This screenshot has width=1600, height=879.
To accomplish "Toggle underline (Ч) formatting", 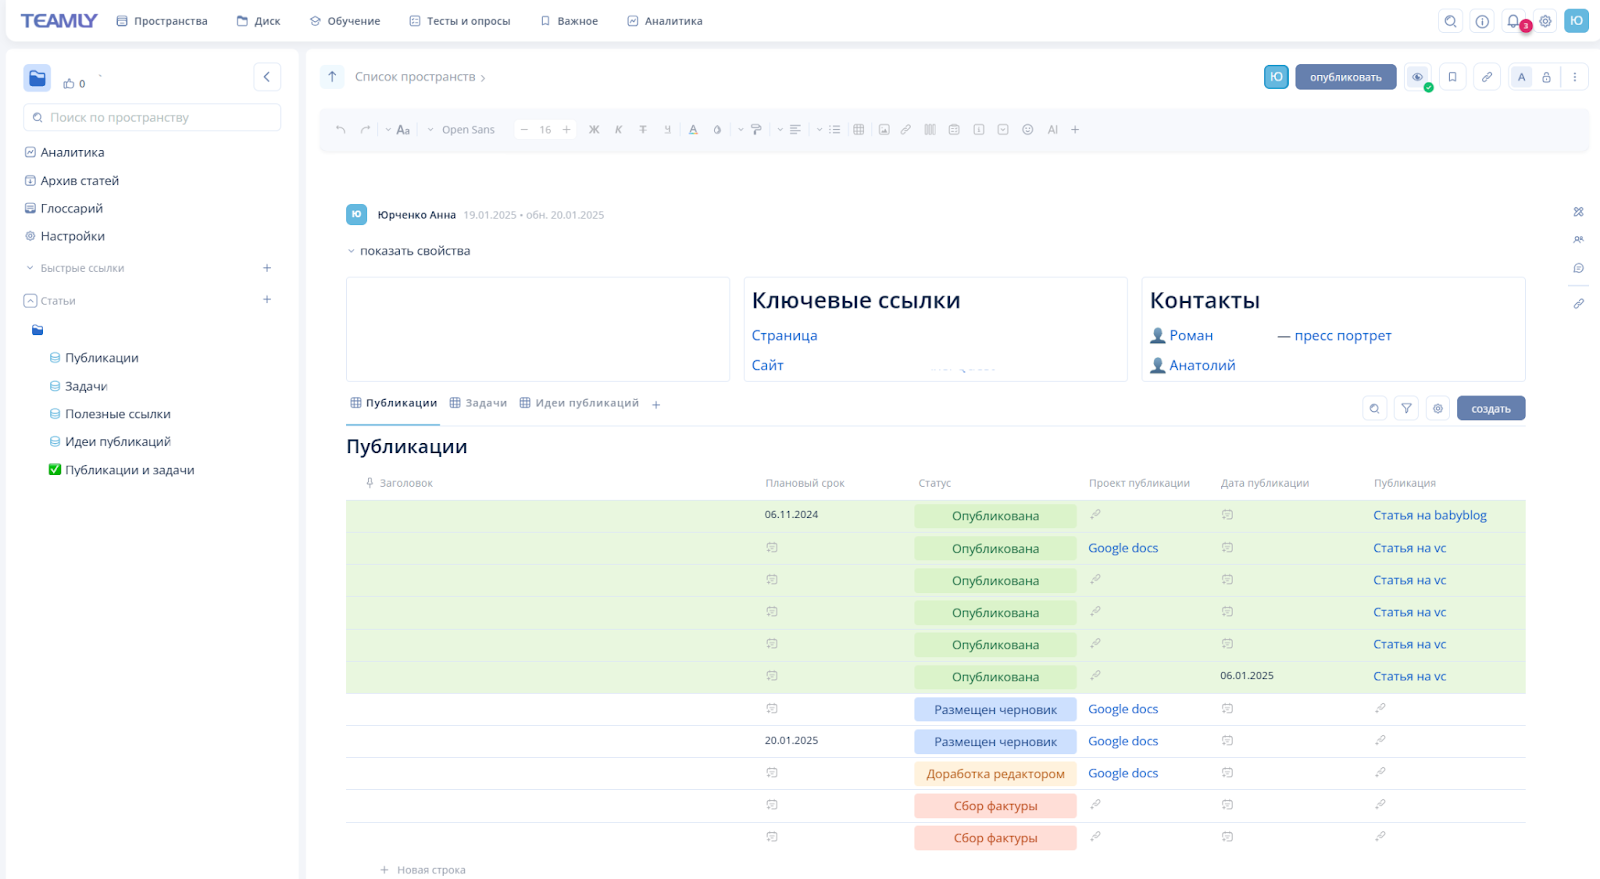I will coord(667,130).
